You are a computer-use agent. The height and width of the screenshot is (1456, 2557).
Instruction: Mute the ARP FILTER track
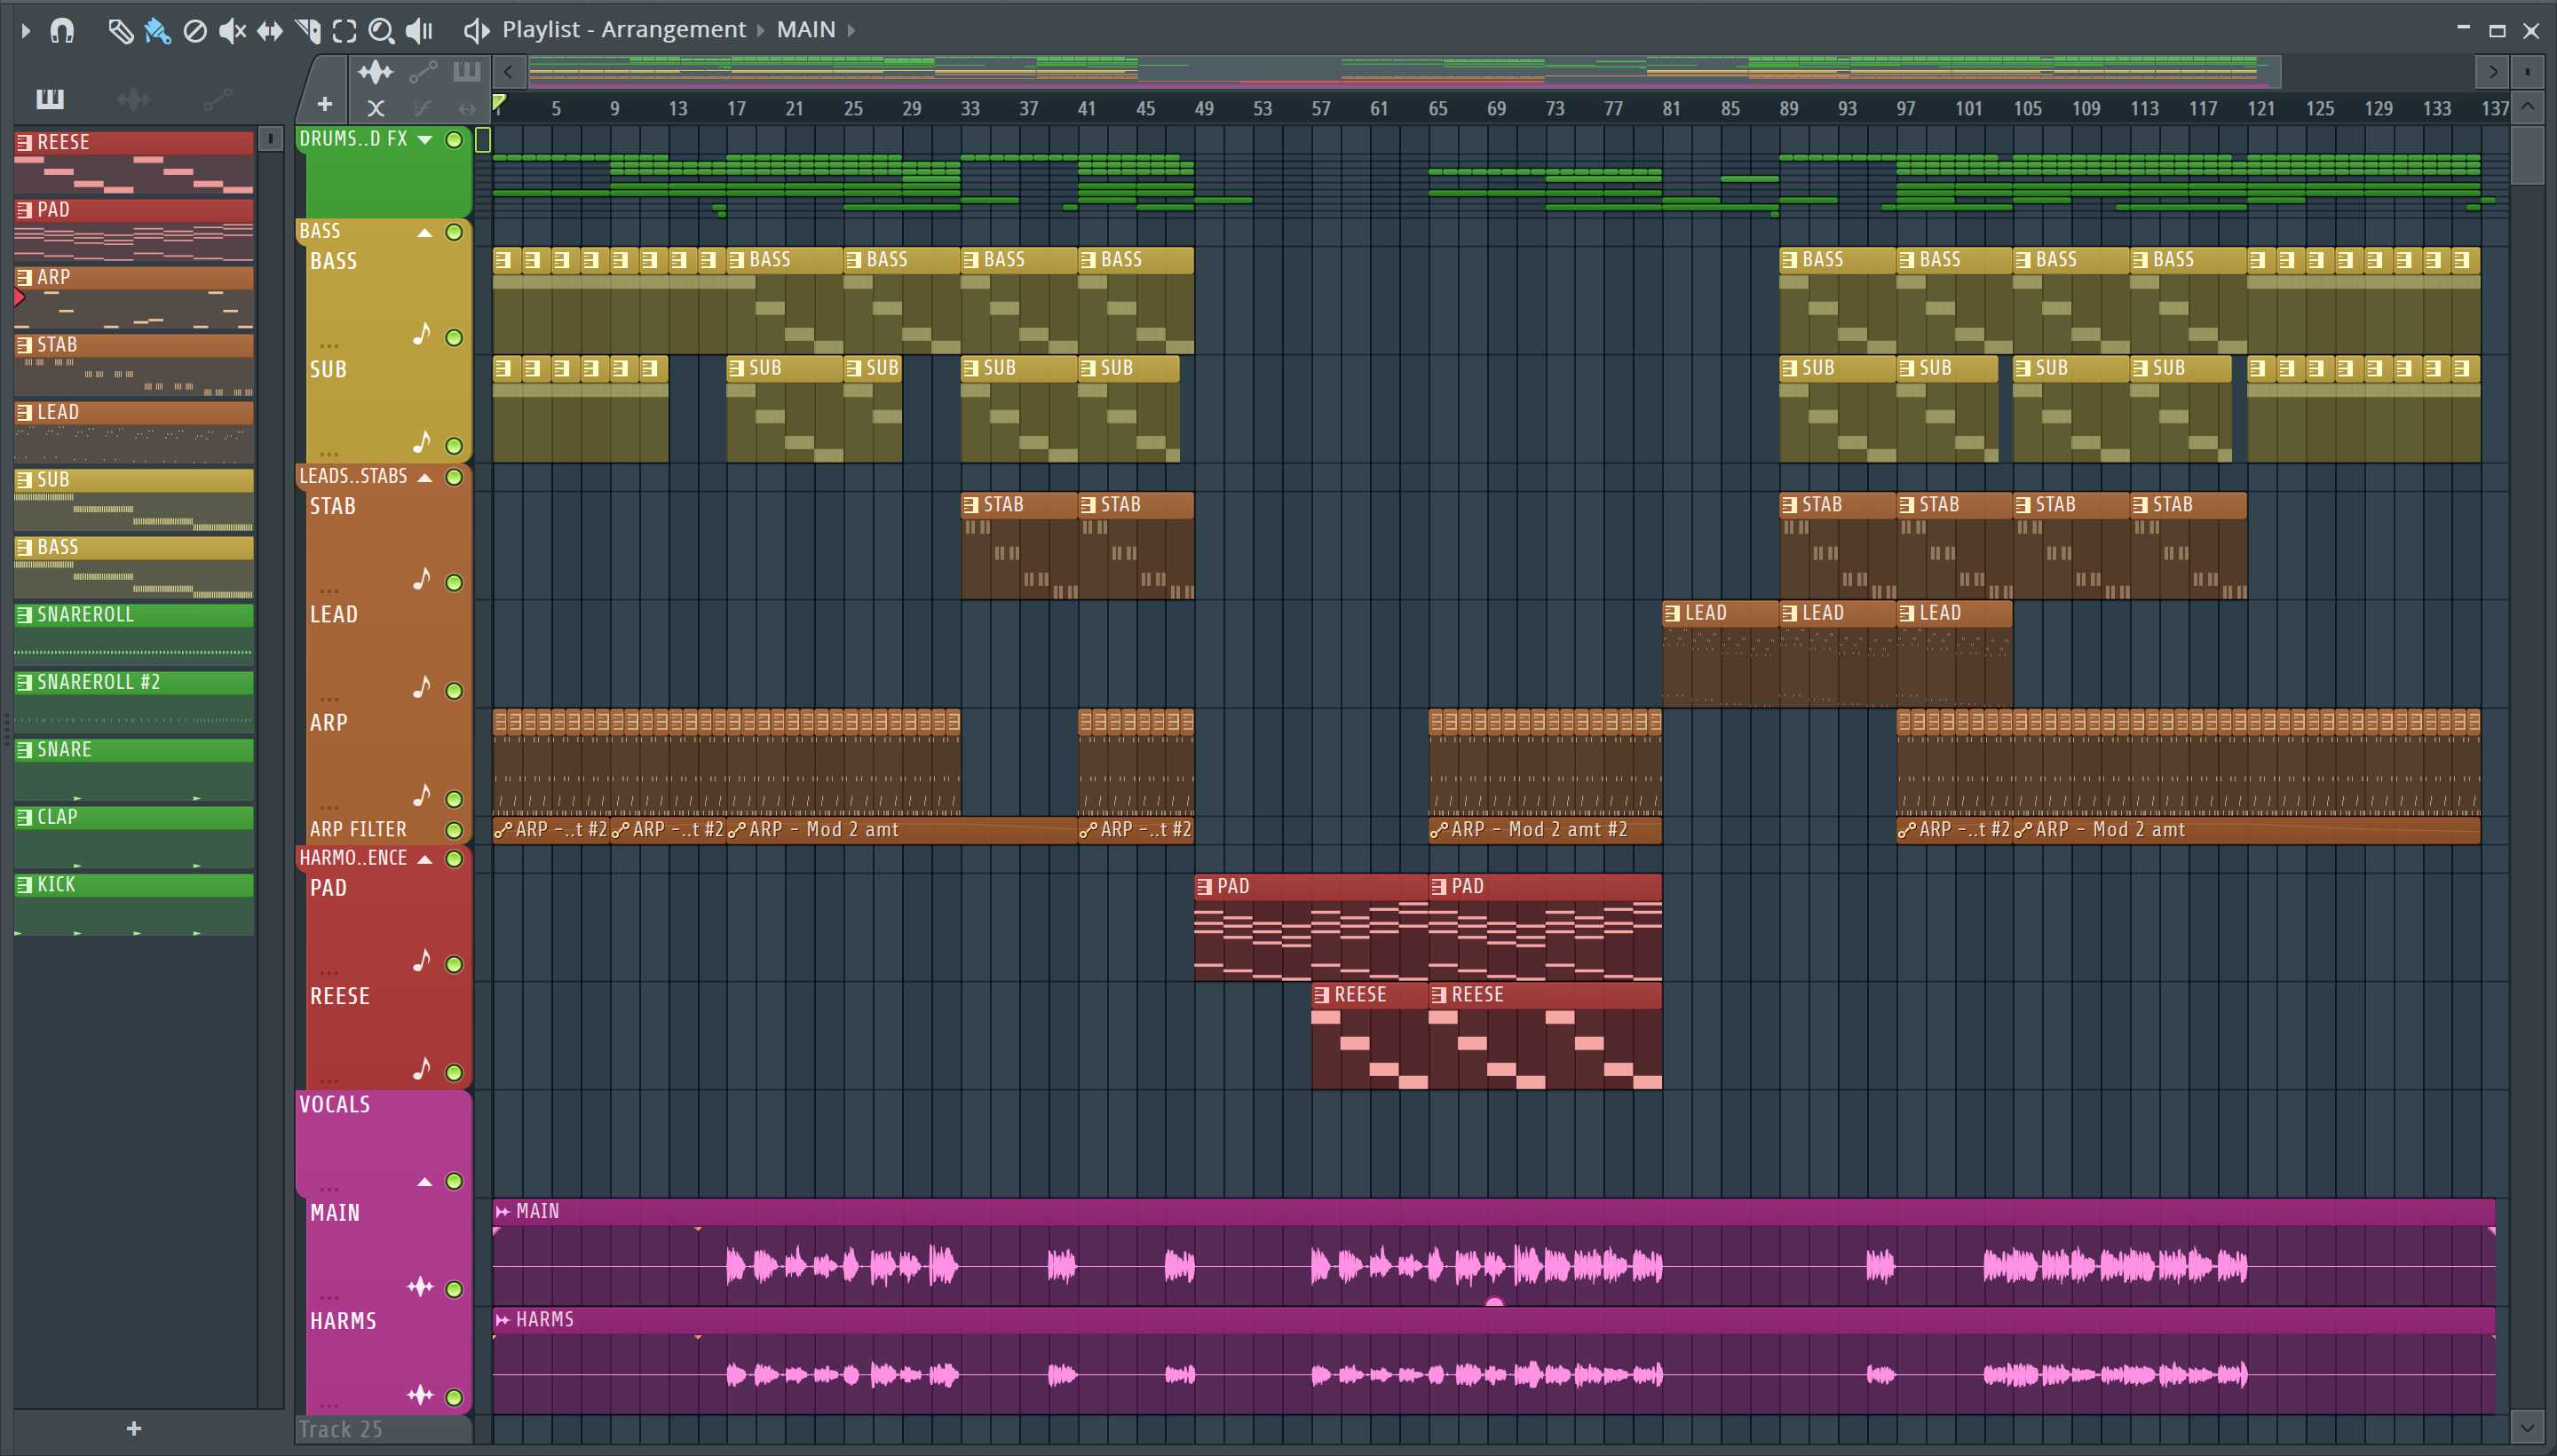point(454,830)
